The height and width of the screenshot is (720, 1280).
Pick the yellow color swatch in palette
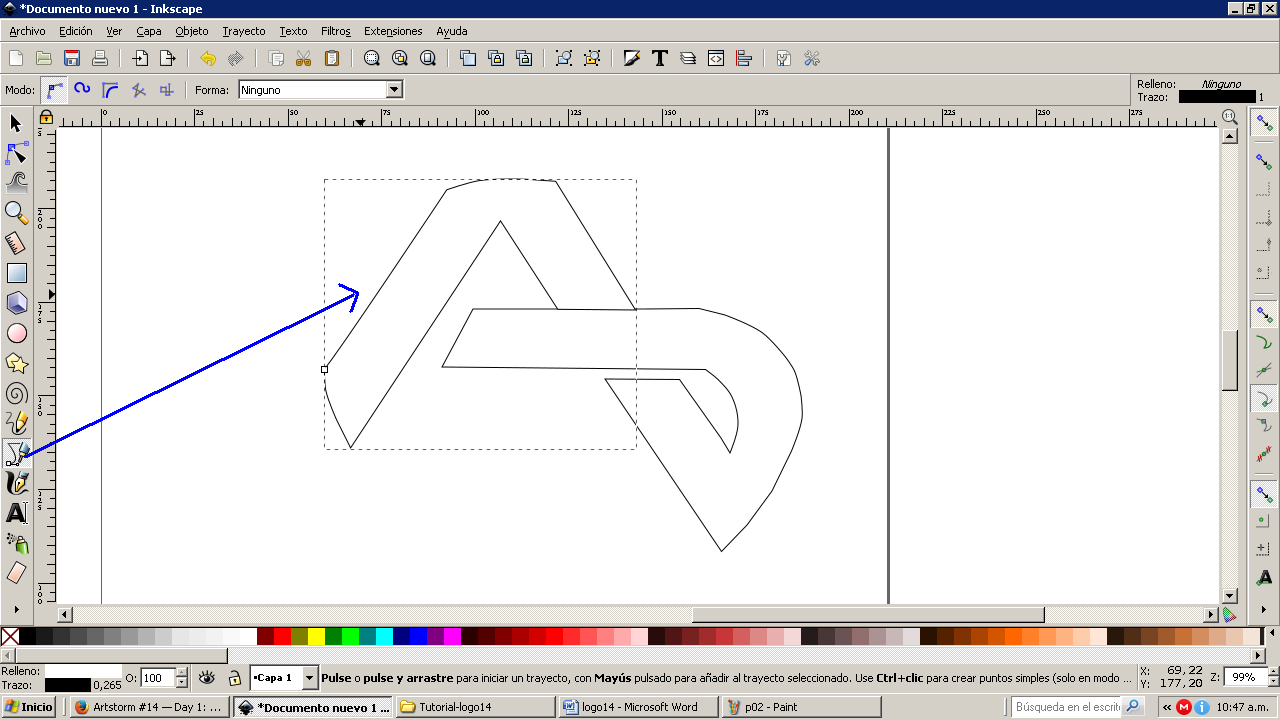pyautogui.click(x=316, y=635)
